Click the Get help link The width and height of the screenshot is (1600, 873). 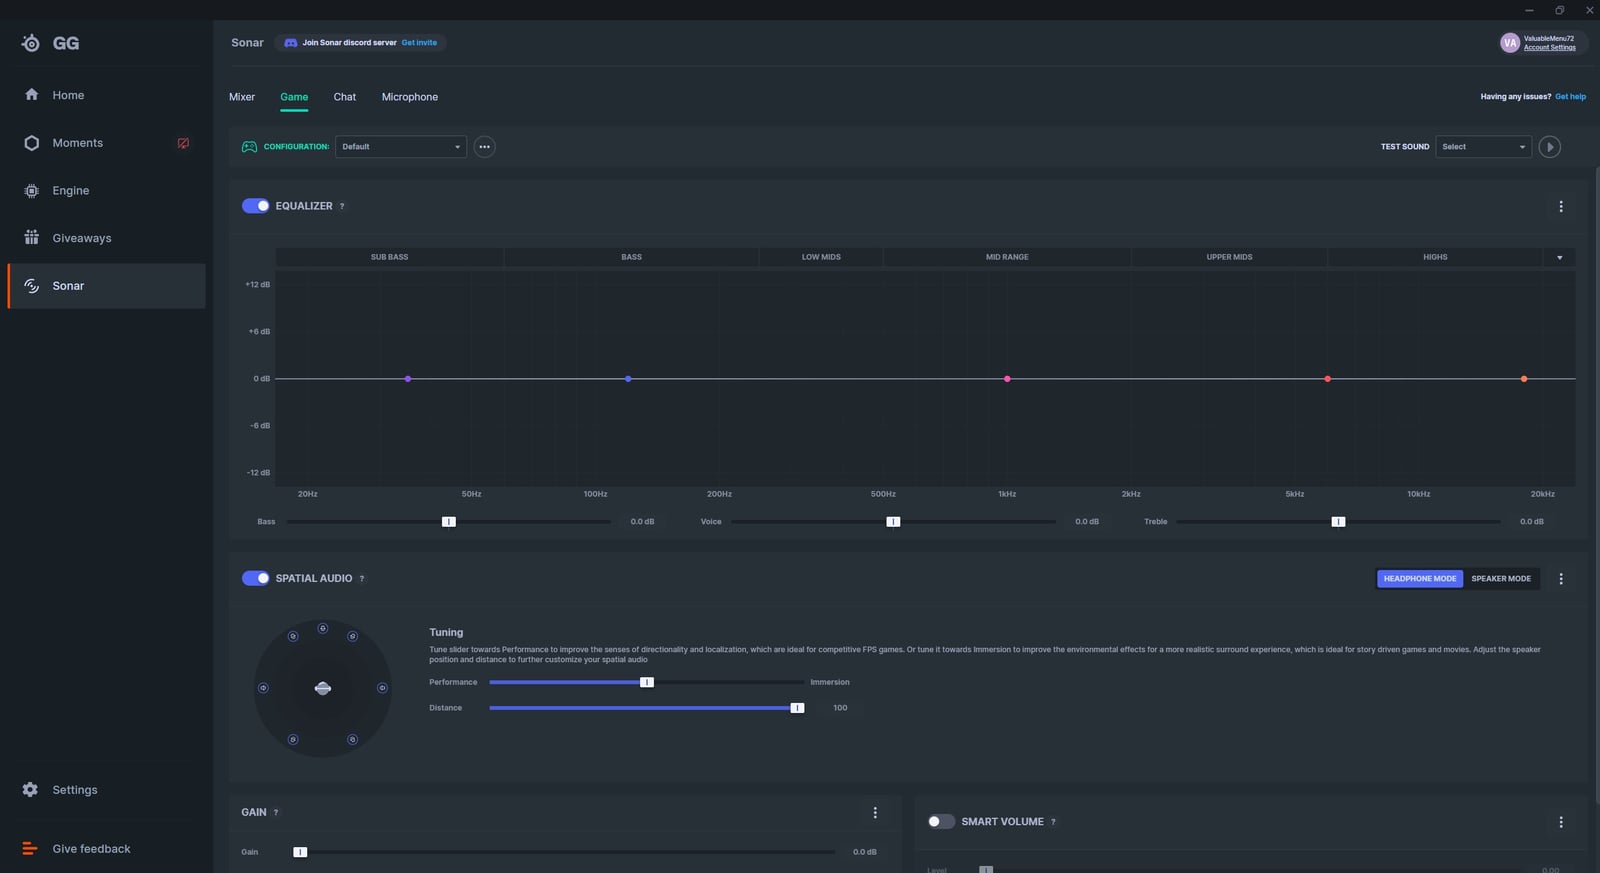tap(1570, 97)
